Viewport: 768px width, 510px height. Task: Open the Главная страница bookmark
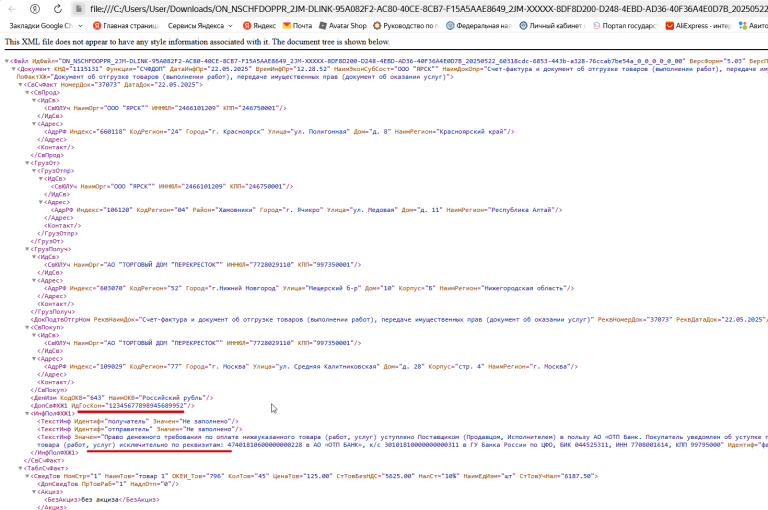[126, 25]
